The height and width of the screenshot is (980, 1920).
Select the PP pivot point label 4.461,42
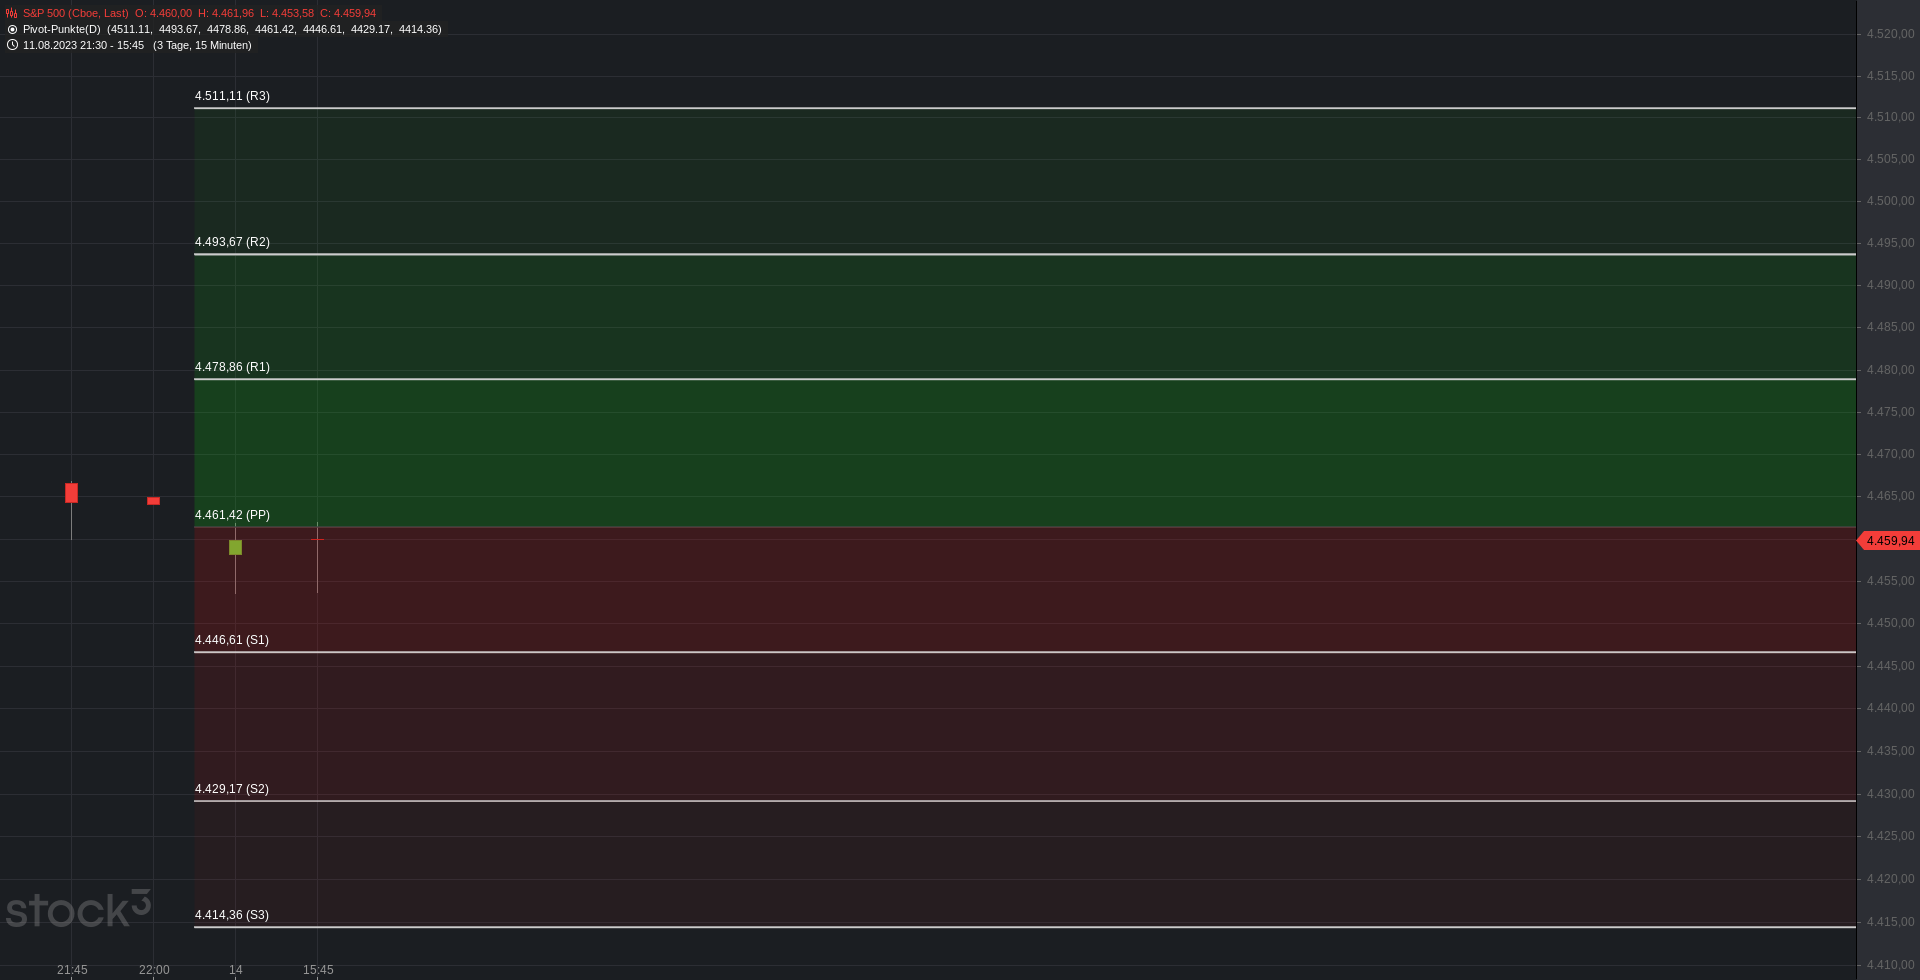coord(232,515)
